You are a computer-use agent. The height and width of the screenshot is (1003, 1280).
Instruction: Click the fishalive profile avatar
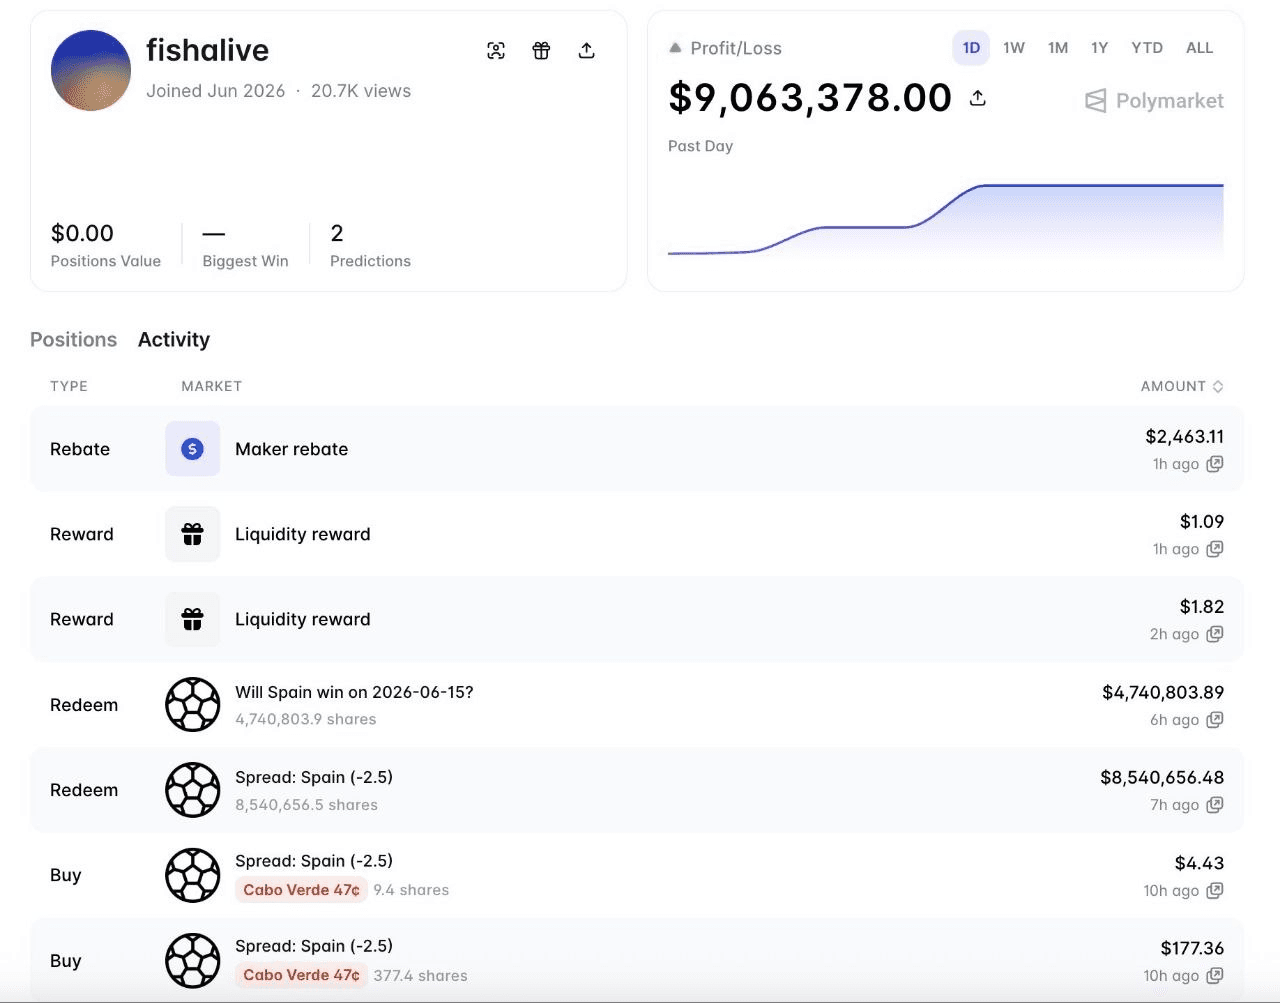click(x=91, y=70)
